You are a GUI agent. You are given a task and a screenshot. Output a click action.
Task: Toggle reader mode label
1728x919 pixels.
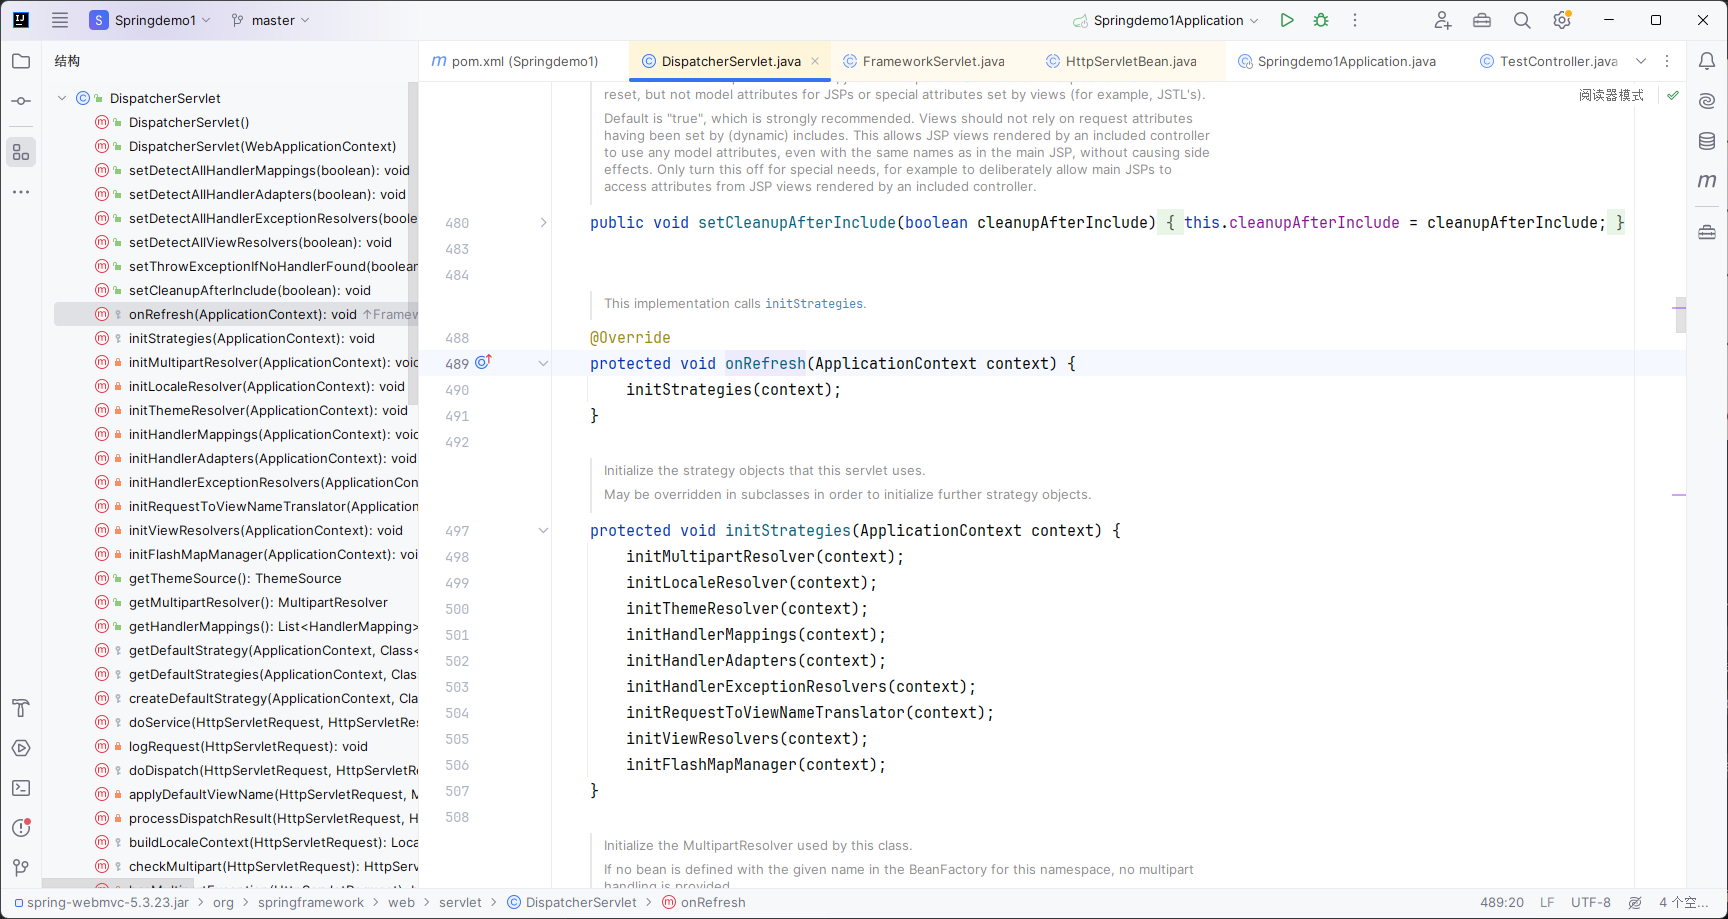click(1611, 95)
